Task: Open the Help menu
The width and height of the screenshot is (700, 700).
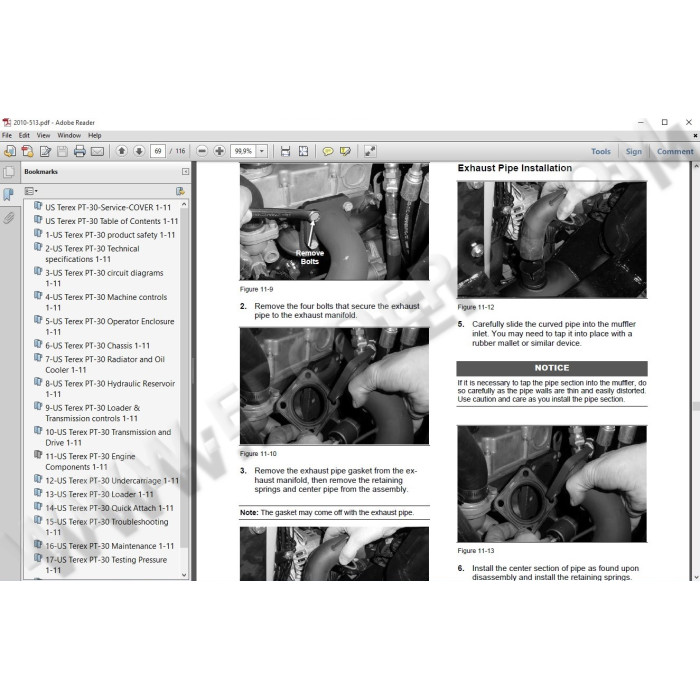Action: (95, 135)
